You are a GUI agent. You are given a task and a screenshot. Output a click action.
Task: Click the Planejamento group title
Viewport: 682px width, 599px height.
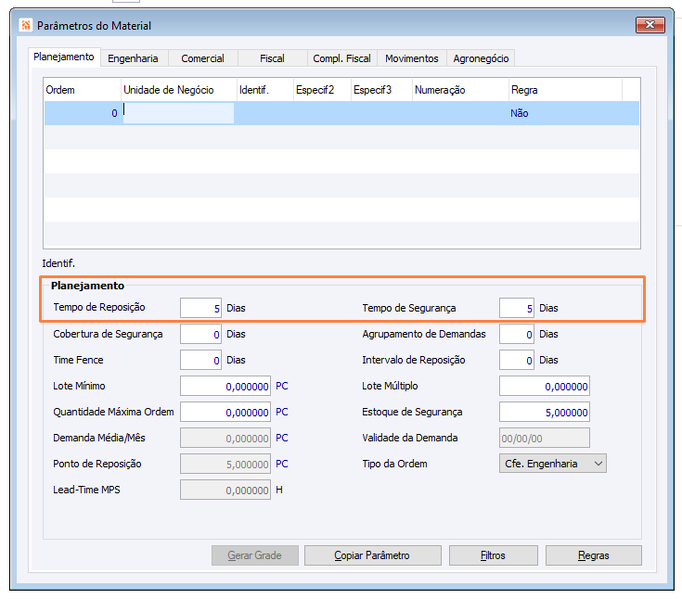point(87,286)
